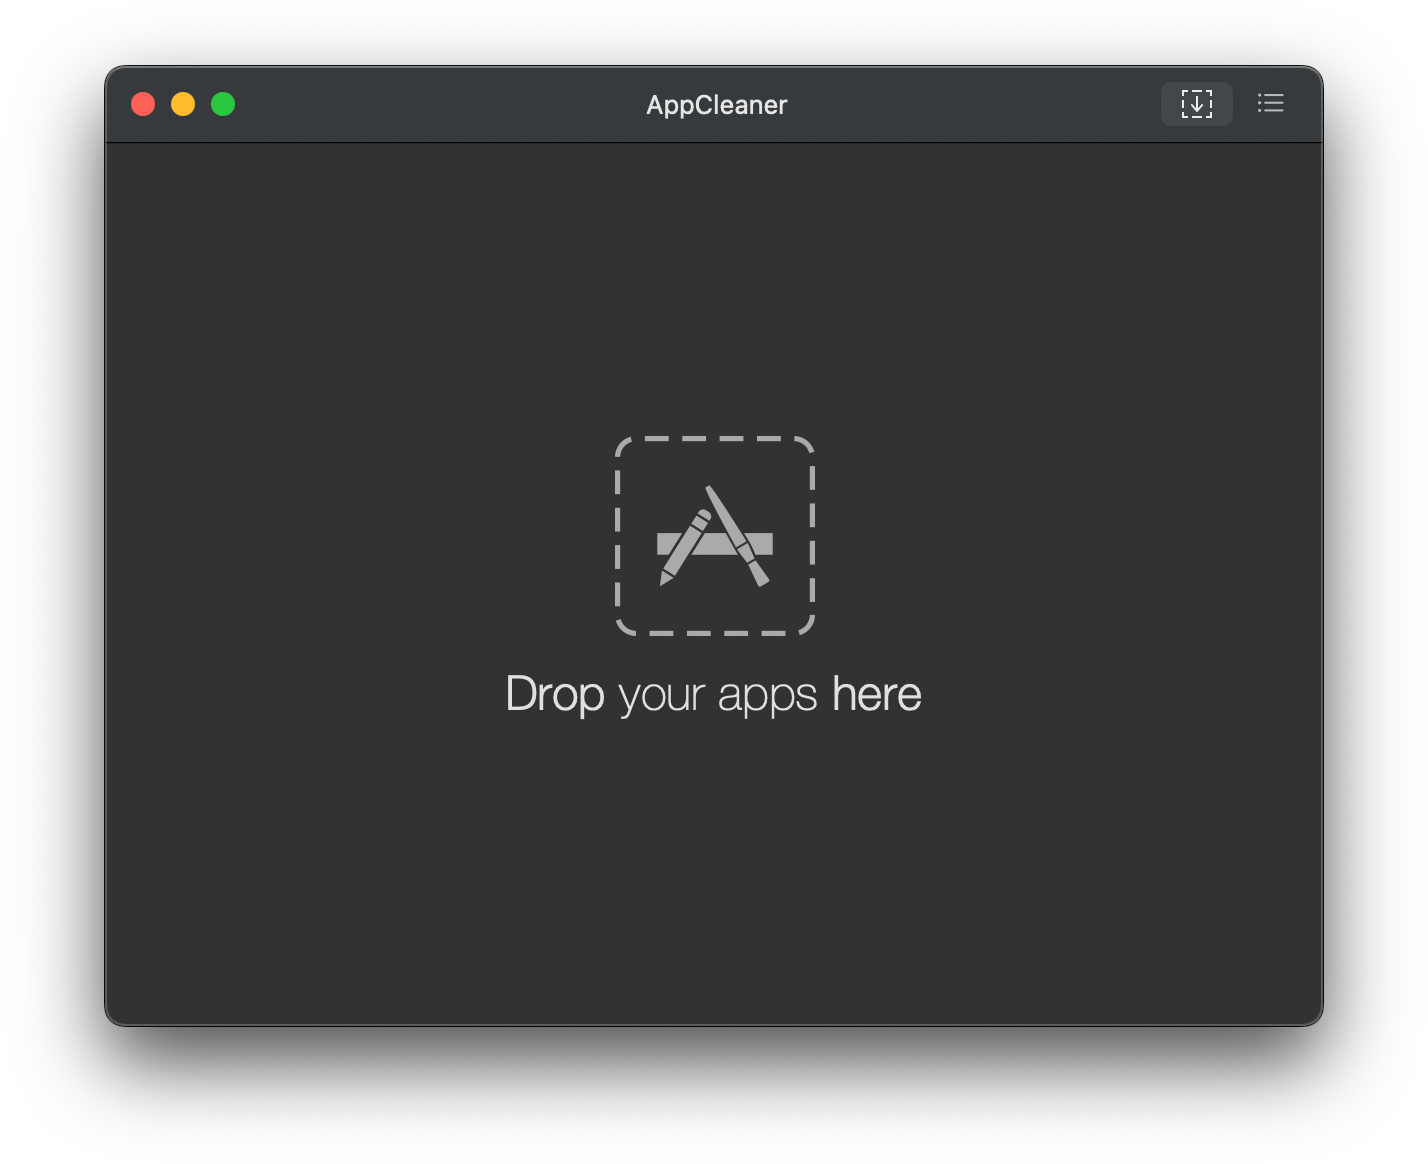Click the dashed app drop box
The height and width of the screenshot is (1164, 1428).
(x=714, y=535)
